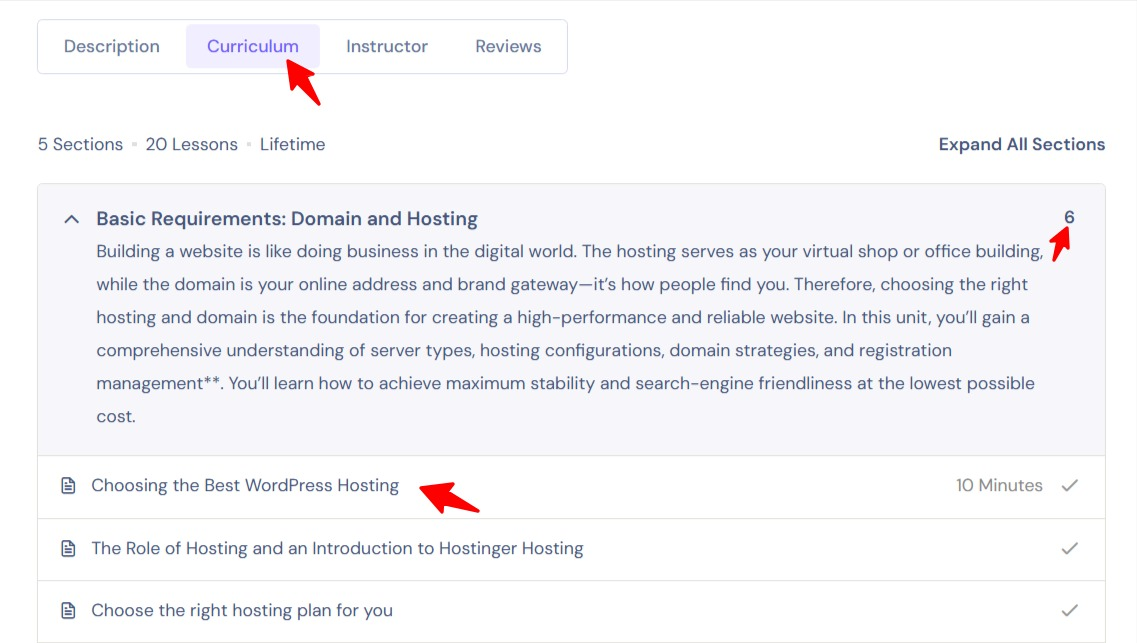Switch to the Description tab

112,47
